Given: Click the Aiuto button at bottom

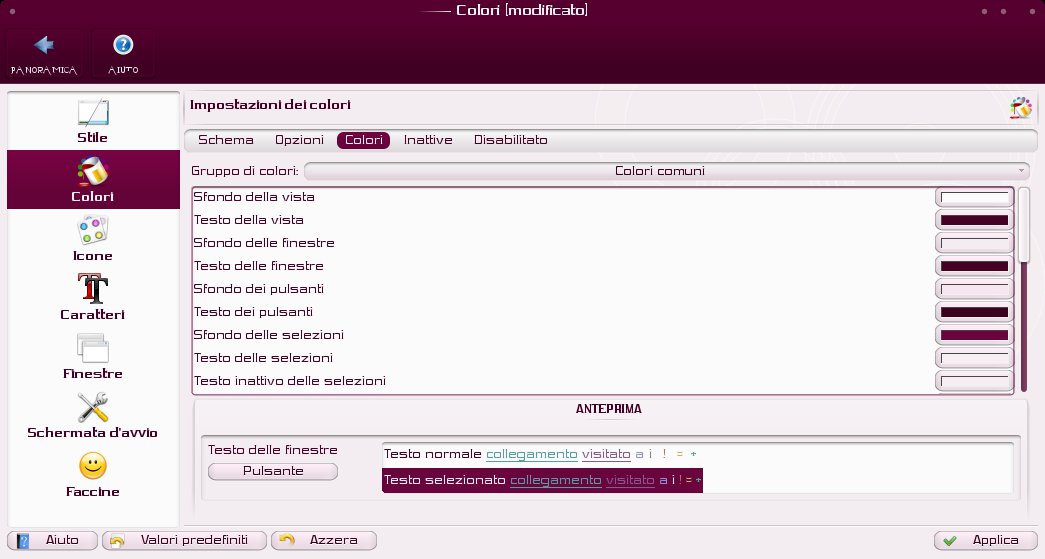Looking at the screenshot, I should 53,540.
